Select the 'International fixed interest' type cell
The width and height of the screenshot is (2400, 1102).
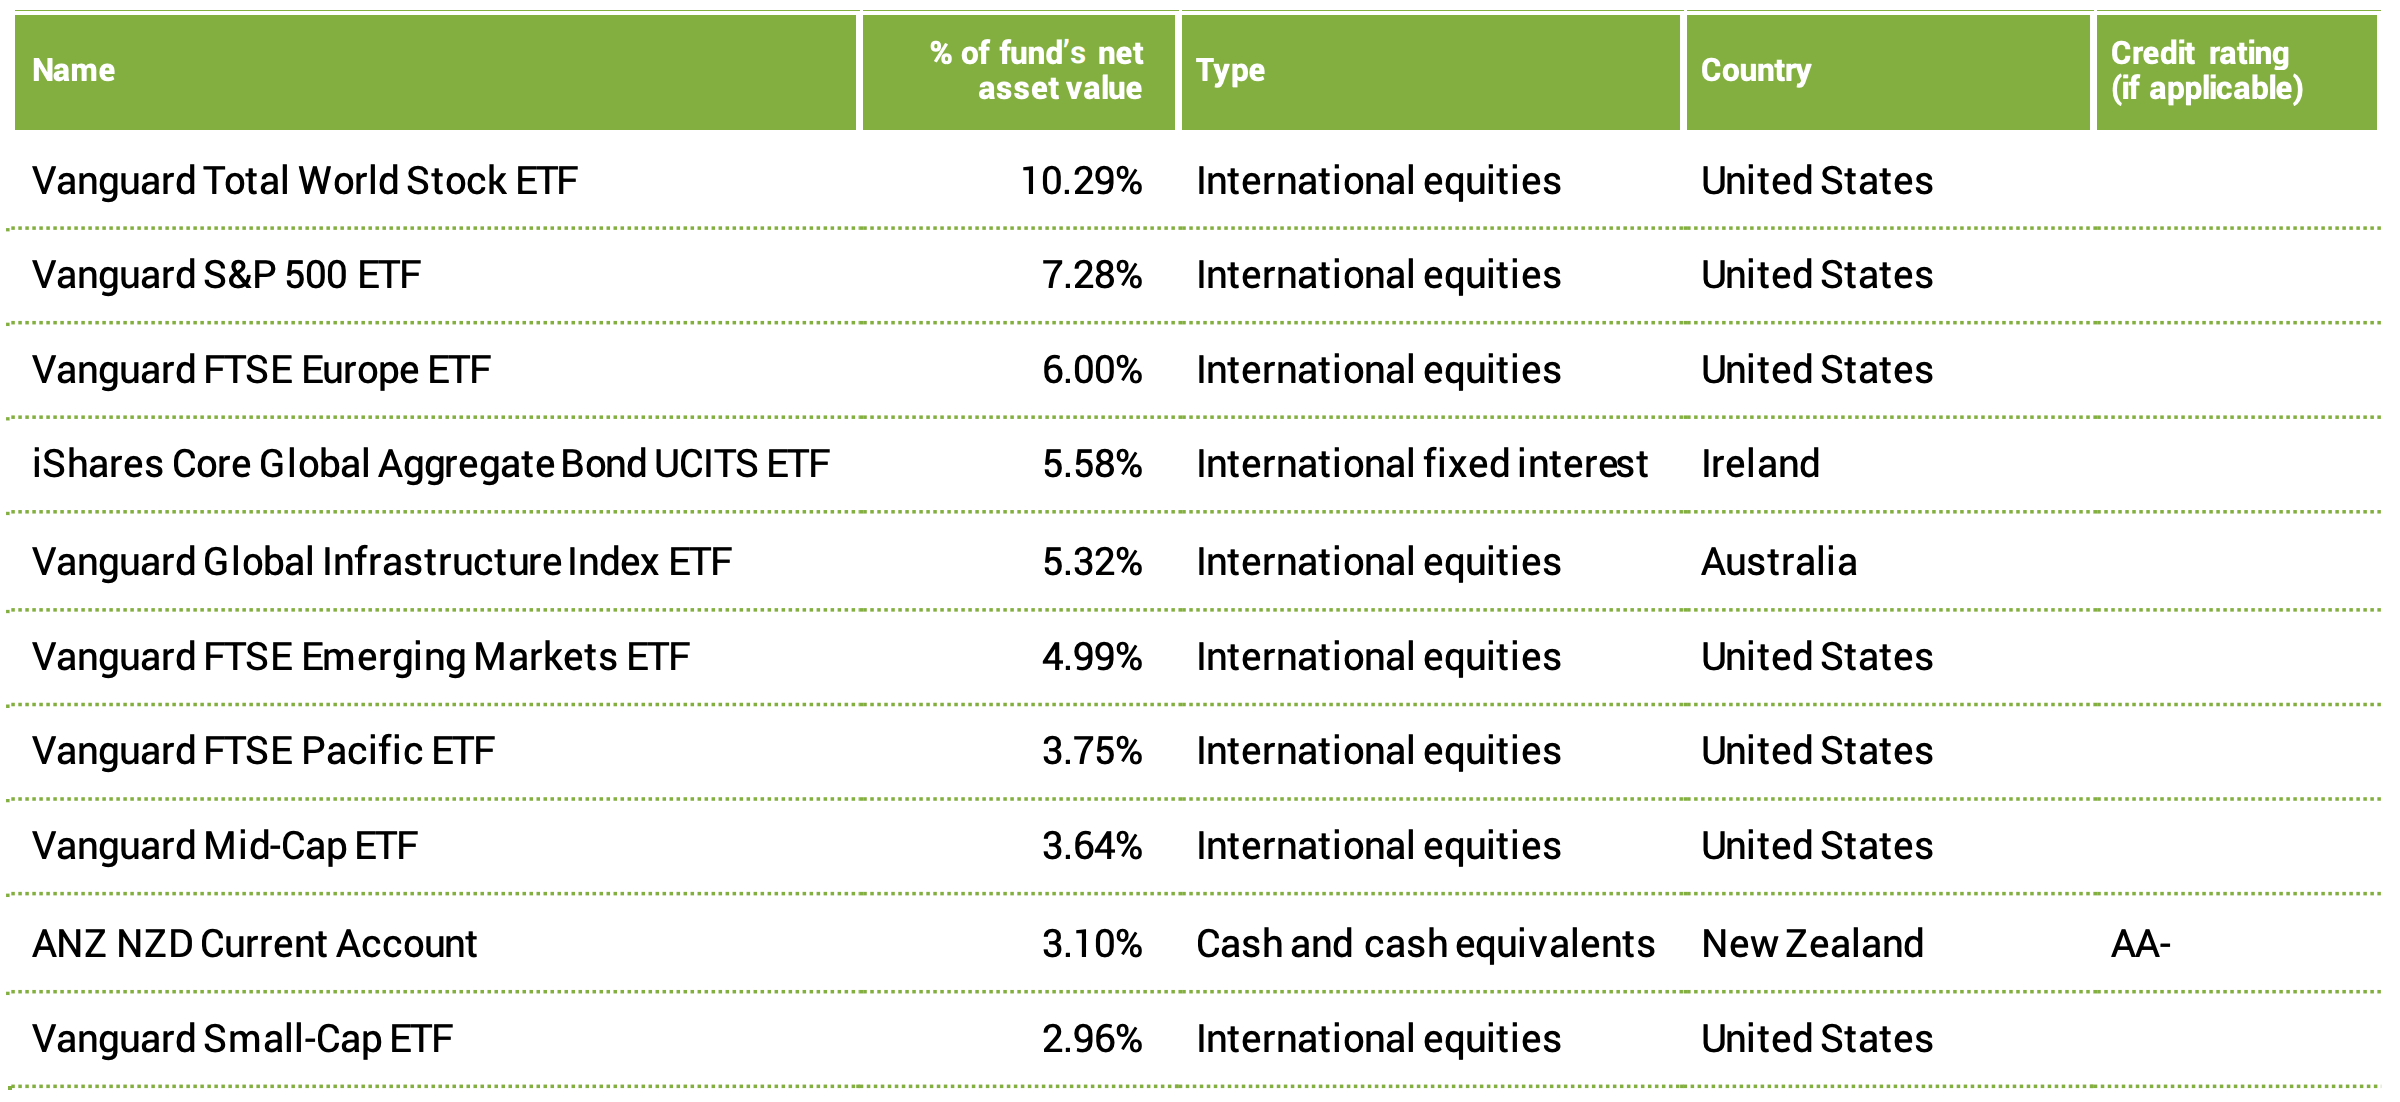pyautogui.click(x=1421, y=464)
